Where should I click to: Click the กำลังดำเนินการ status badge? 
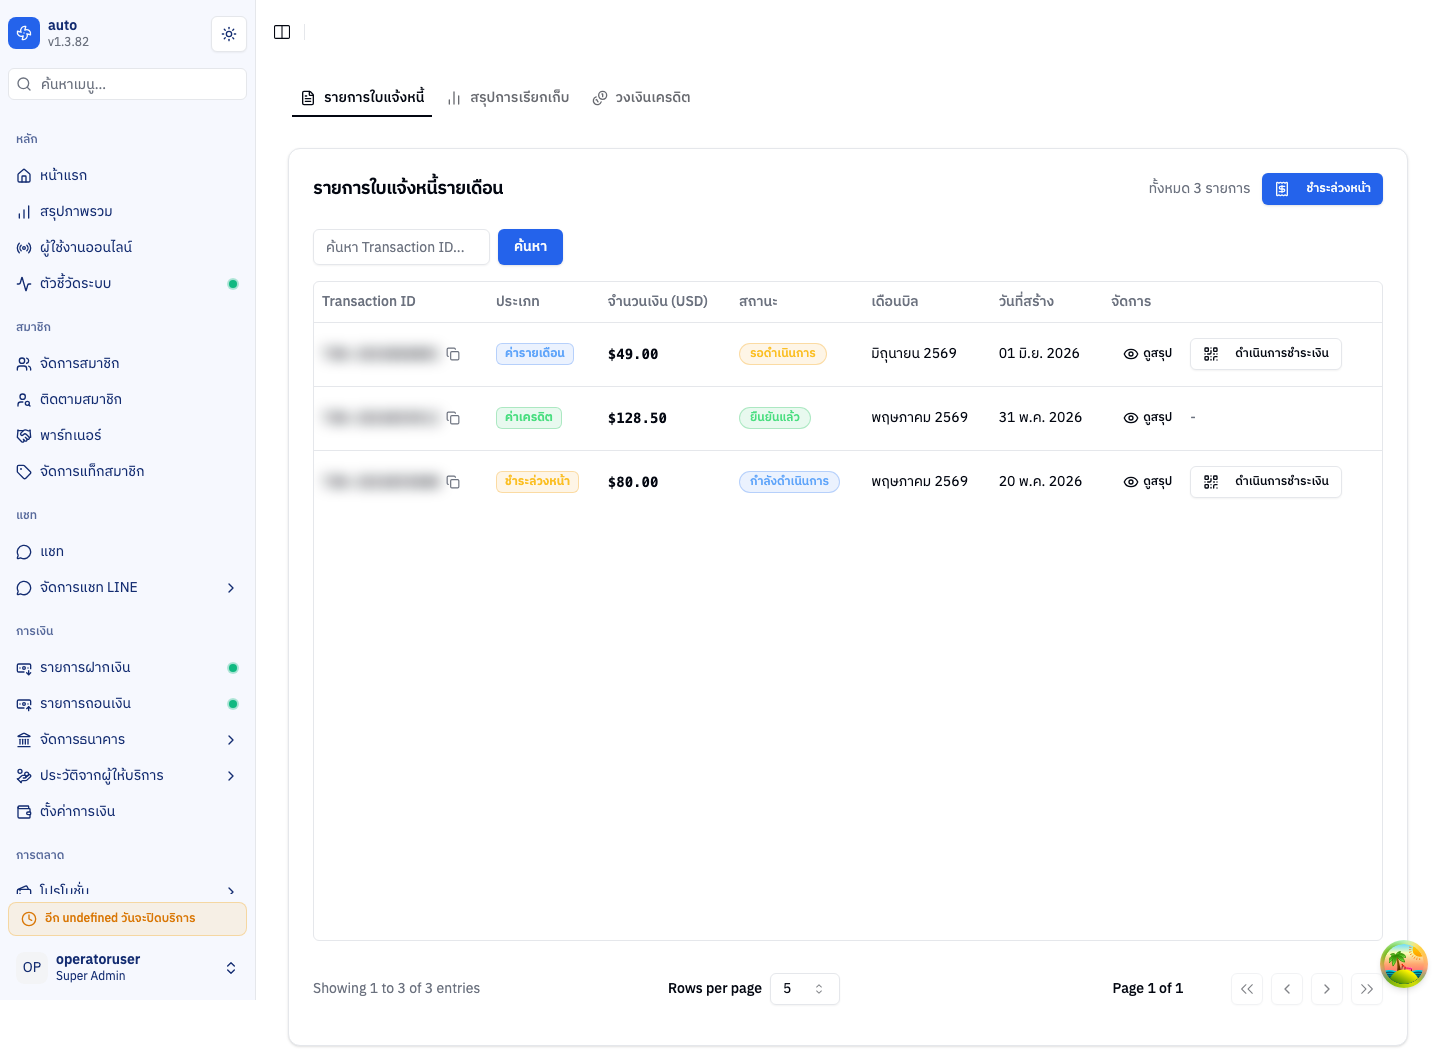coord(789,482)
